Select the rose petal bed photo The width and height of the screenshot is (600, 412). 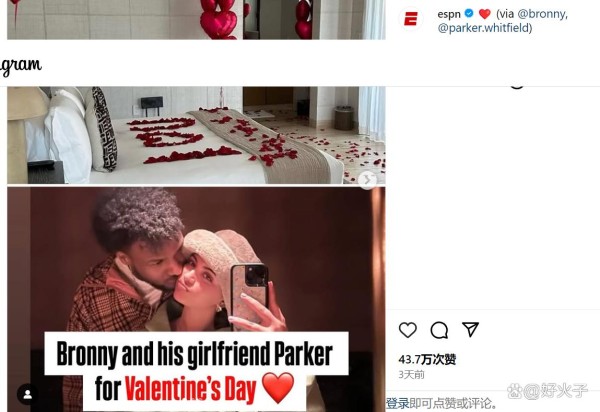[x=196, y=135]
